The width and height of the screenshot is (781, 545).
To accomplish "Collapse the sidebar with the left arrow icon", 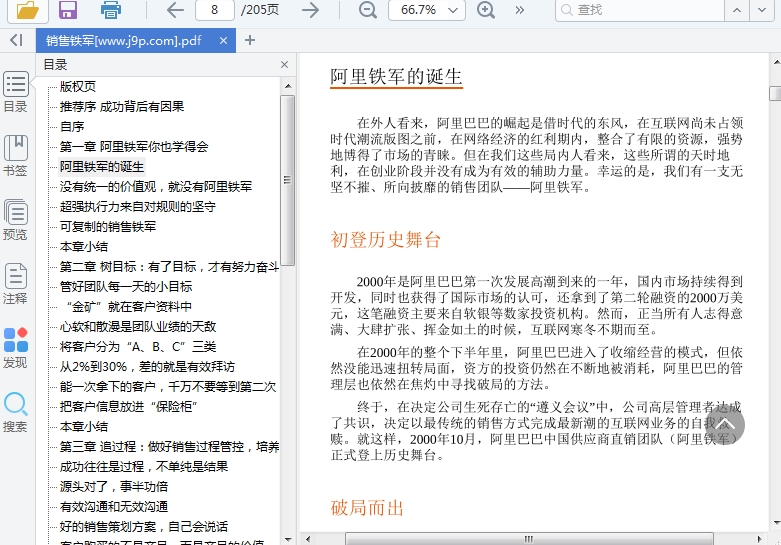I will coord(16,40).
